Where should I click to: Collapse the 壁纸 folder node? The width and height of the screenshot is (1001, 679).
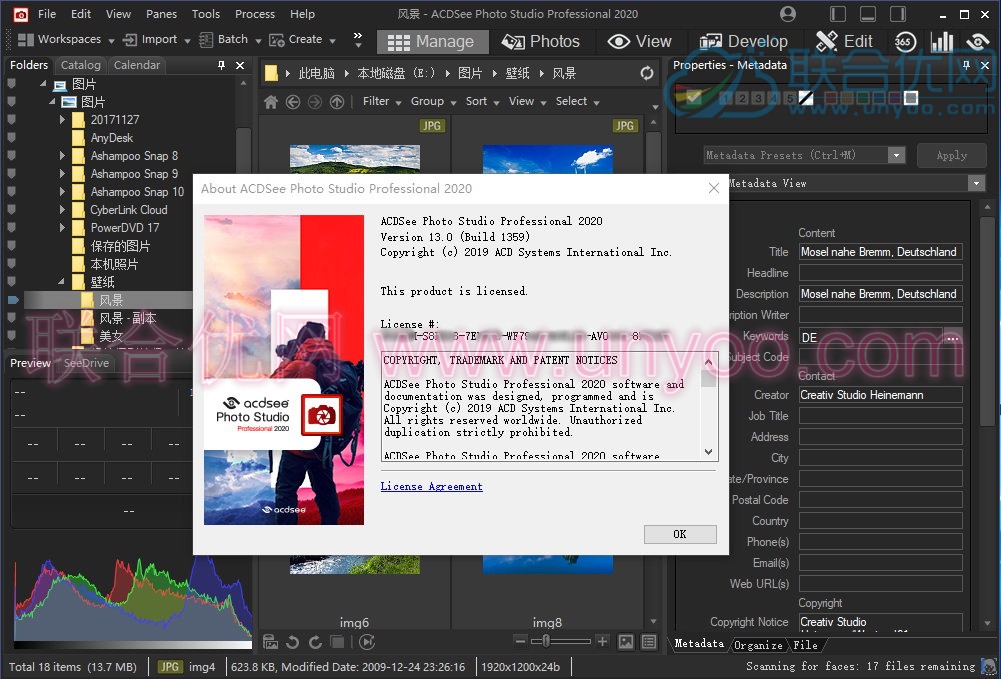62,281
